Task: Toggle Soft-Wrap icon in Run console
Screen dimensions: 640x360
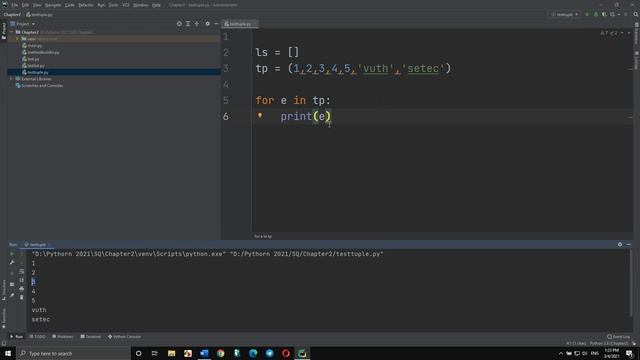Action: pos(21,271)
